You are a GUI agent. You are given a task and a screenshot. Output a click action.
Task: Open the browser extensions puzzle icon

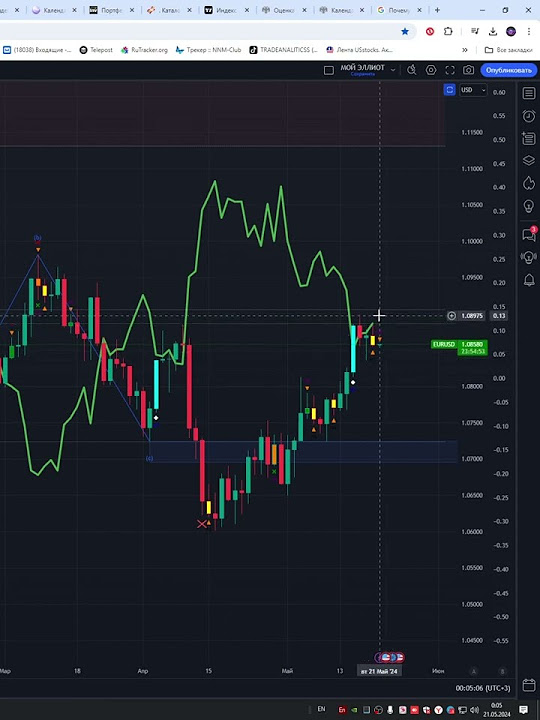pyautogui.click(x=448, y=31)
